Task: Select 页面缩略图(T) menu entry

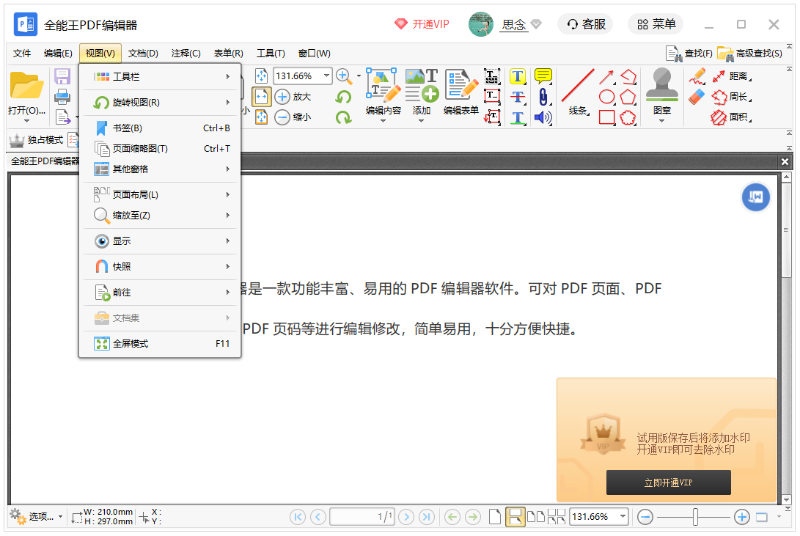Action: pos(160,148)
